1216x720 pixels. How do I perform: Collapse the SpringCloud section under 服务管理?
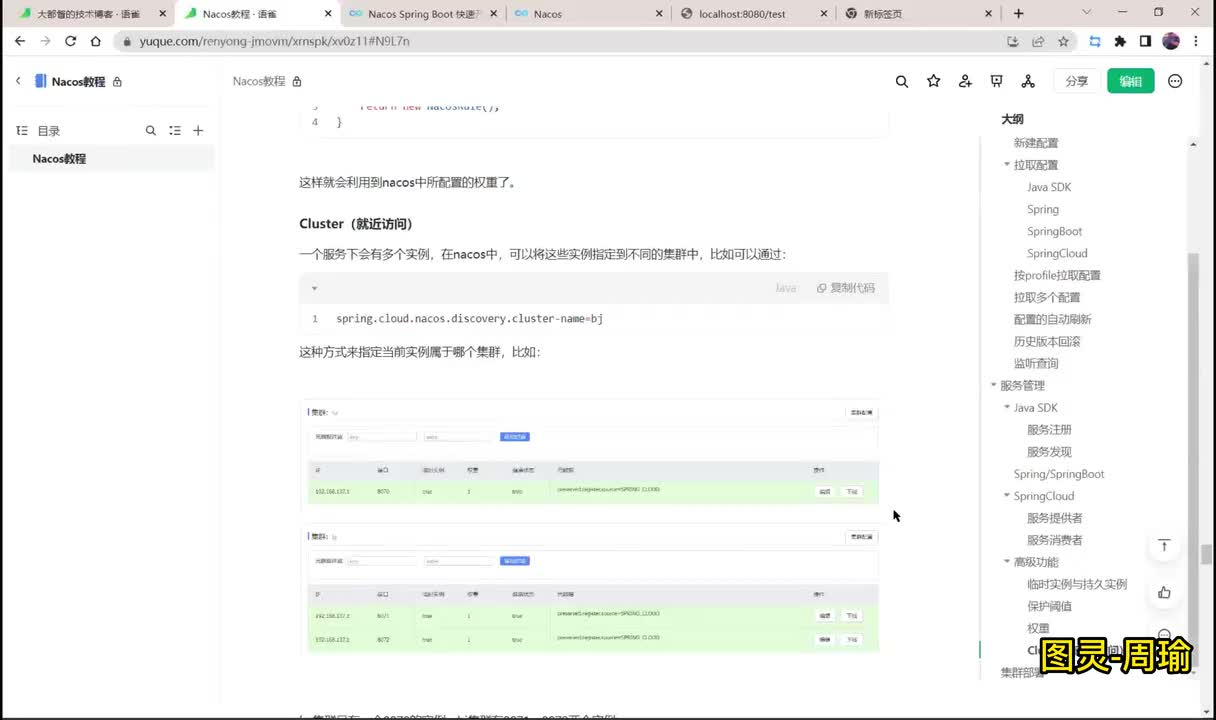[x=1007, y=496]
